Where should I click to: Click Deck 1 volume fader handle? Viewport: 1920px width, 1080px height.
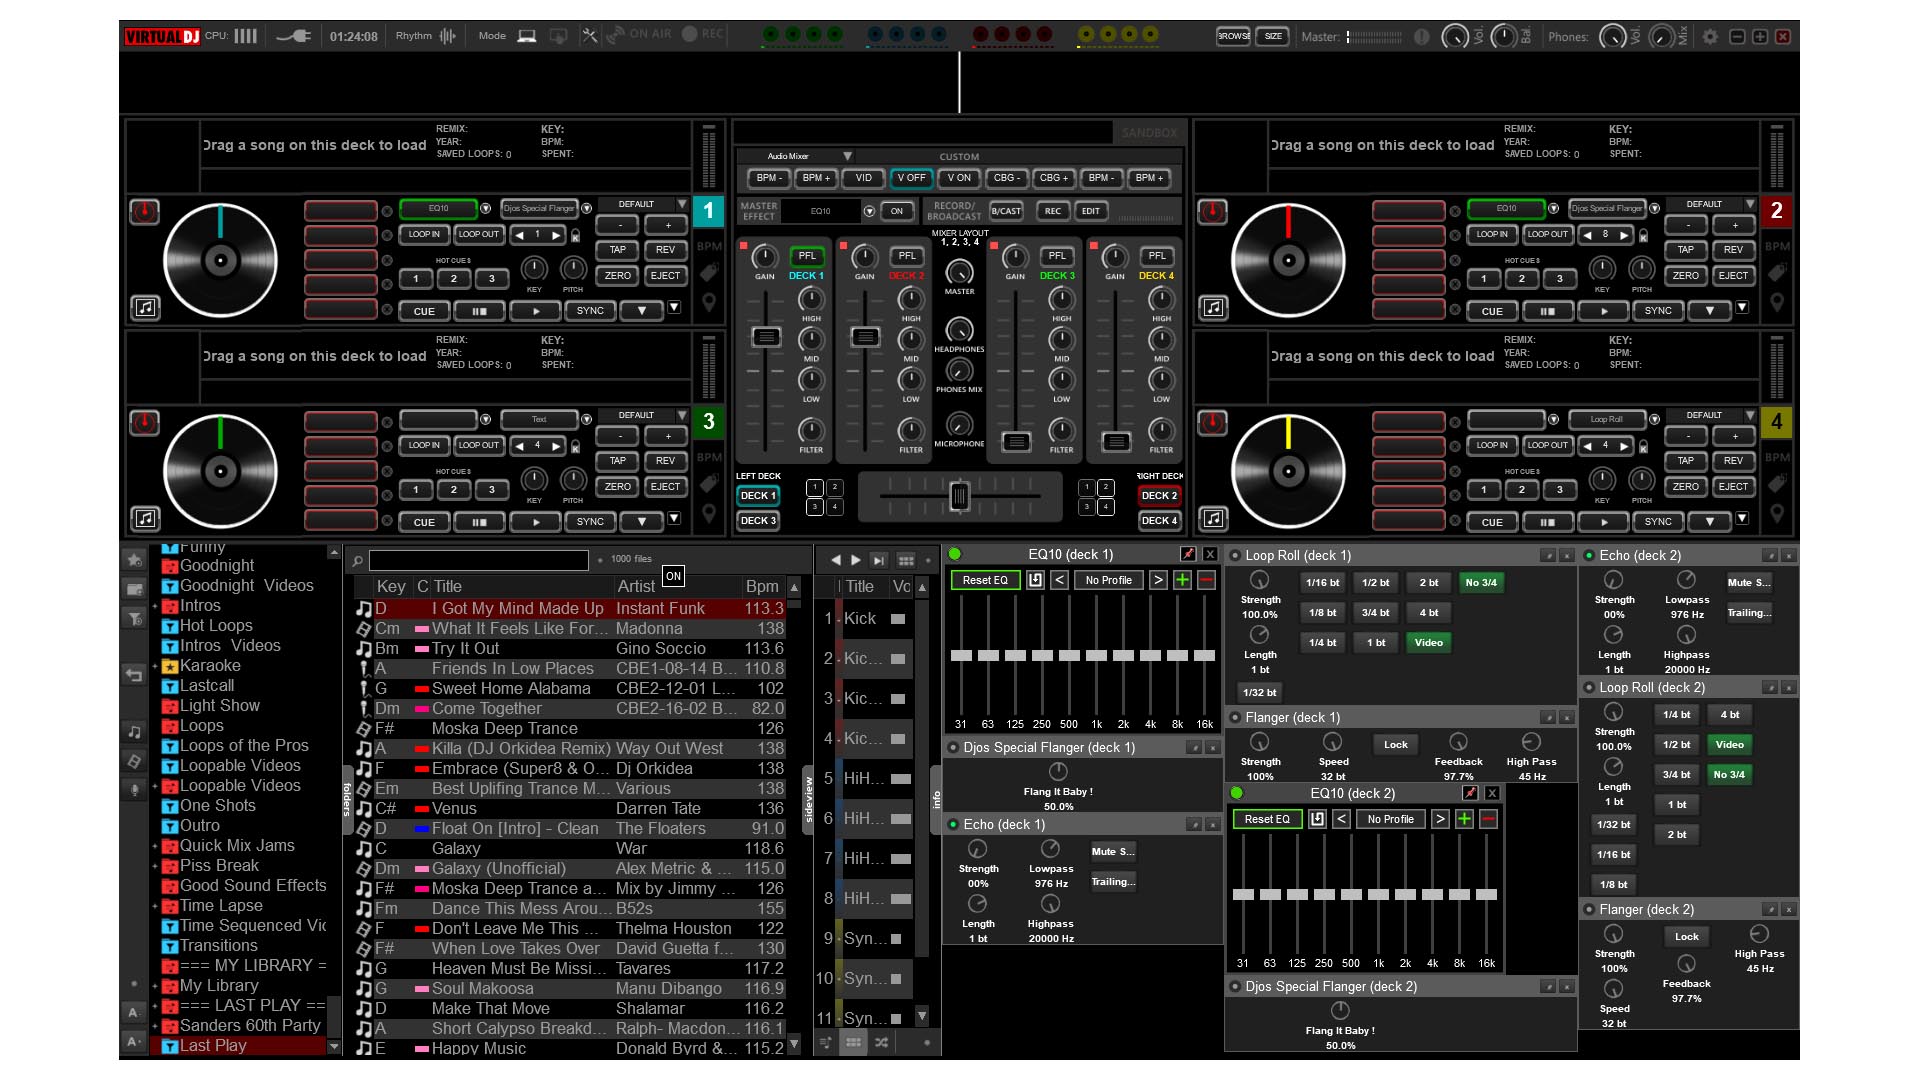(x=766, y=337)
